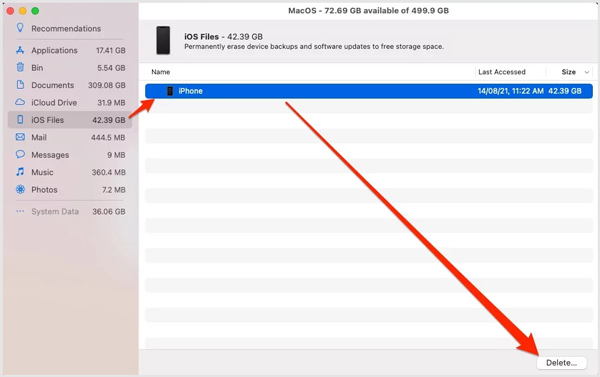Click the iOS Files phone icon in sidebar
600x377 pixels.
point(20,119)
